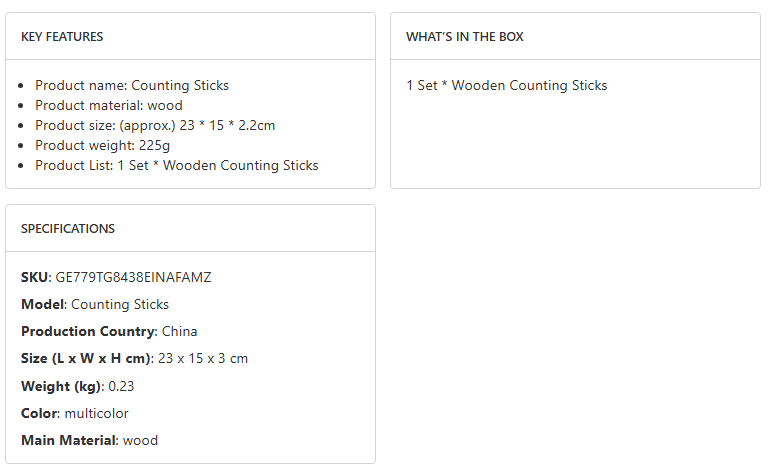Click the "Product name: Counting Sticks" bullet

point(132,86)
